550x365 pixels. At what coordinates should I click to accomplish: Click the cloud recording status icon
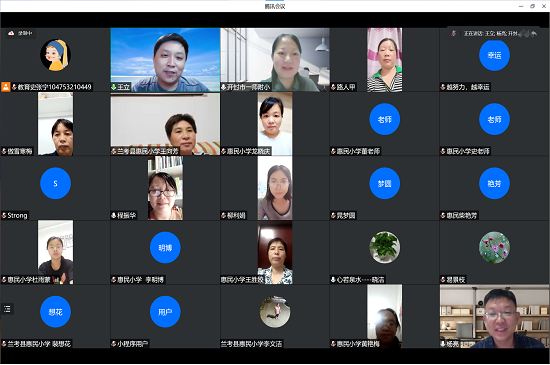click(x=11, y=33)
